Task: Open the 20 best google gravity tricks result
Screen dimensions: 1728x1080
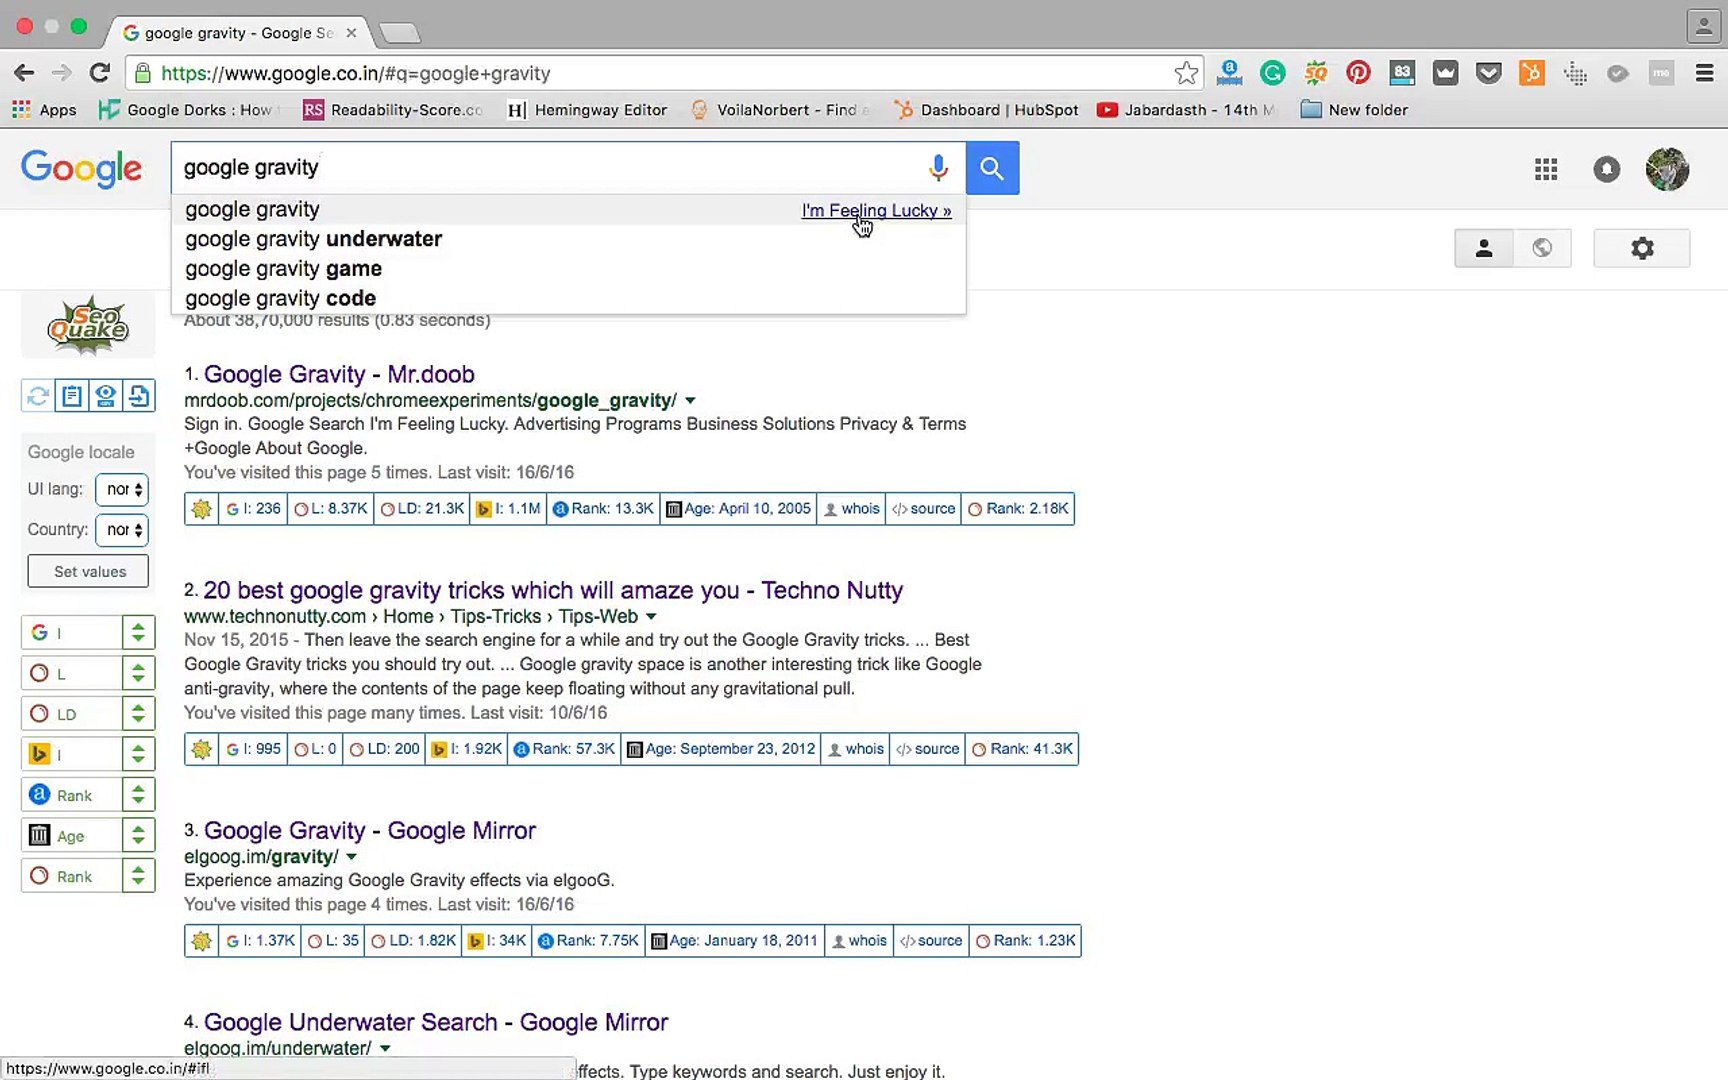Action: 553,590
